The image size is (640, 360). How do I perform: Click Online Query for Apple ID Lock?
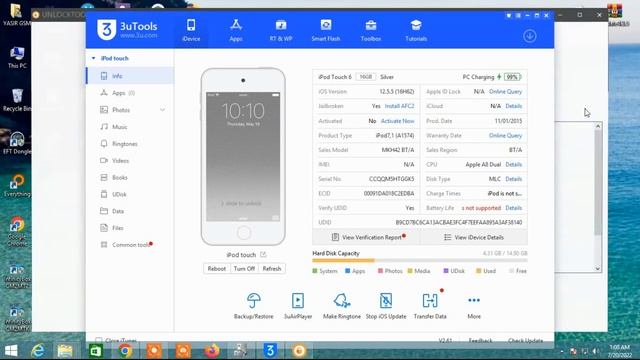pos(505,91)
